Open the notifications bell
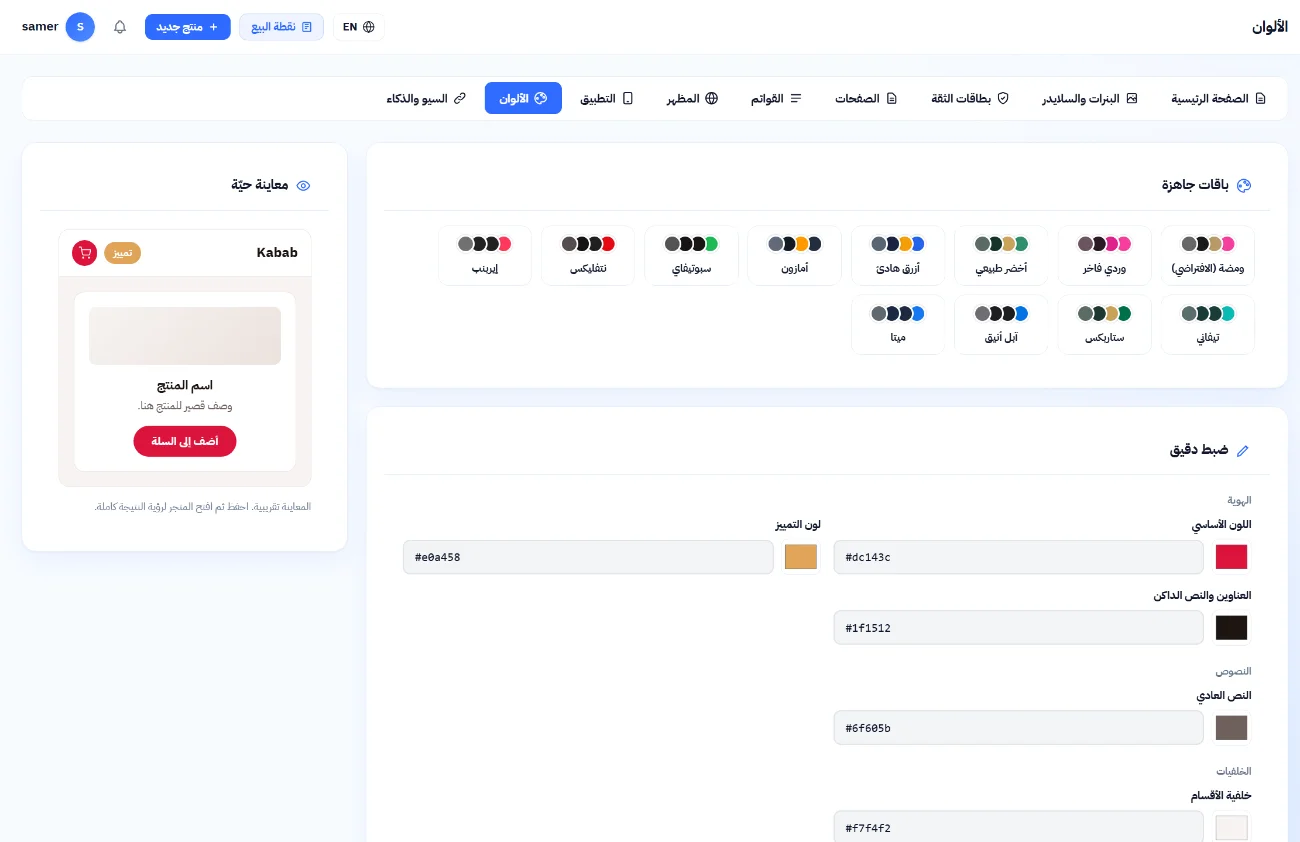 tap(120, 27)
